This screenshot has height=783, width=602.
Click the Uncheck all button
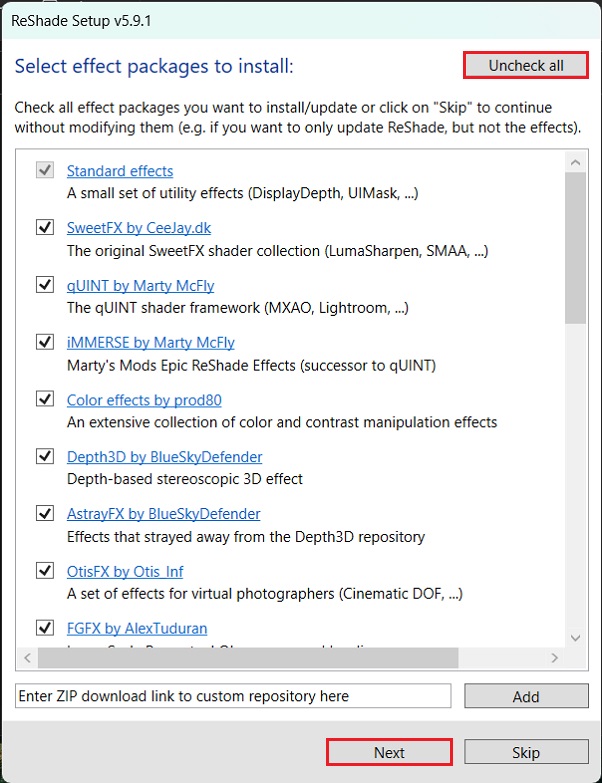pos(526,65)
